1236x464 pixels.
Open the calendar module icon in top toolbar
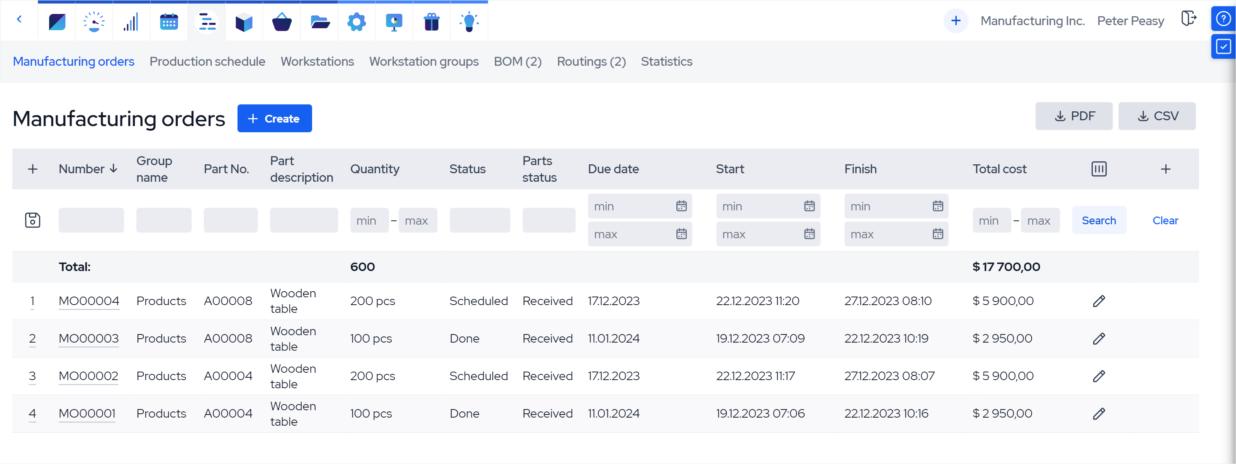click(x=169, y=21)
